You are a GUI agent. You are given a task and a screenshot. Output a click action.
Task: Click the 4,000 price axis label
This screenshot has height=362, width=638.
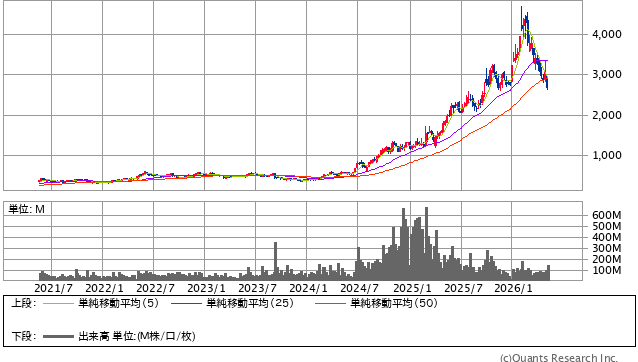click(607, 34)
